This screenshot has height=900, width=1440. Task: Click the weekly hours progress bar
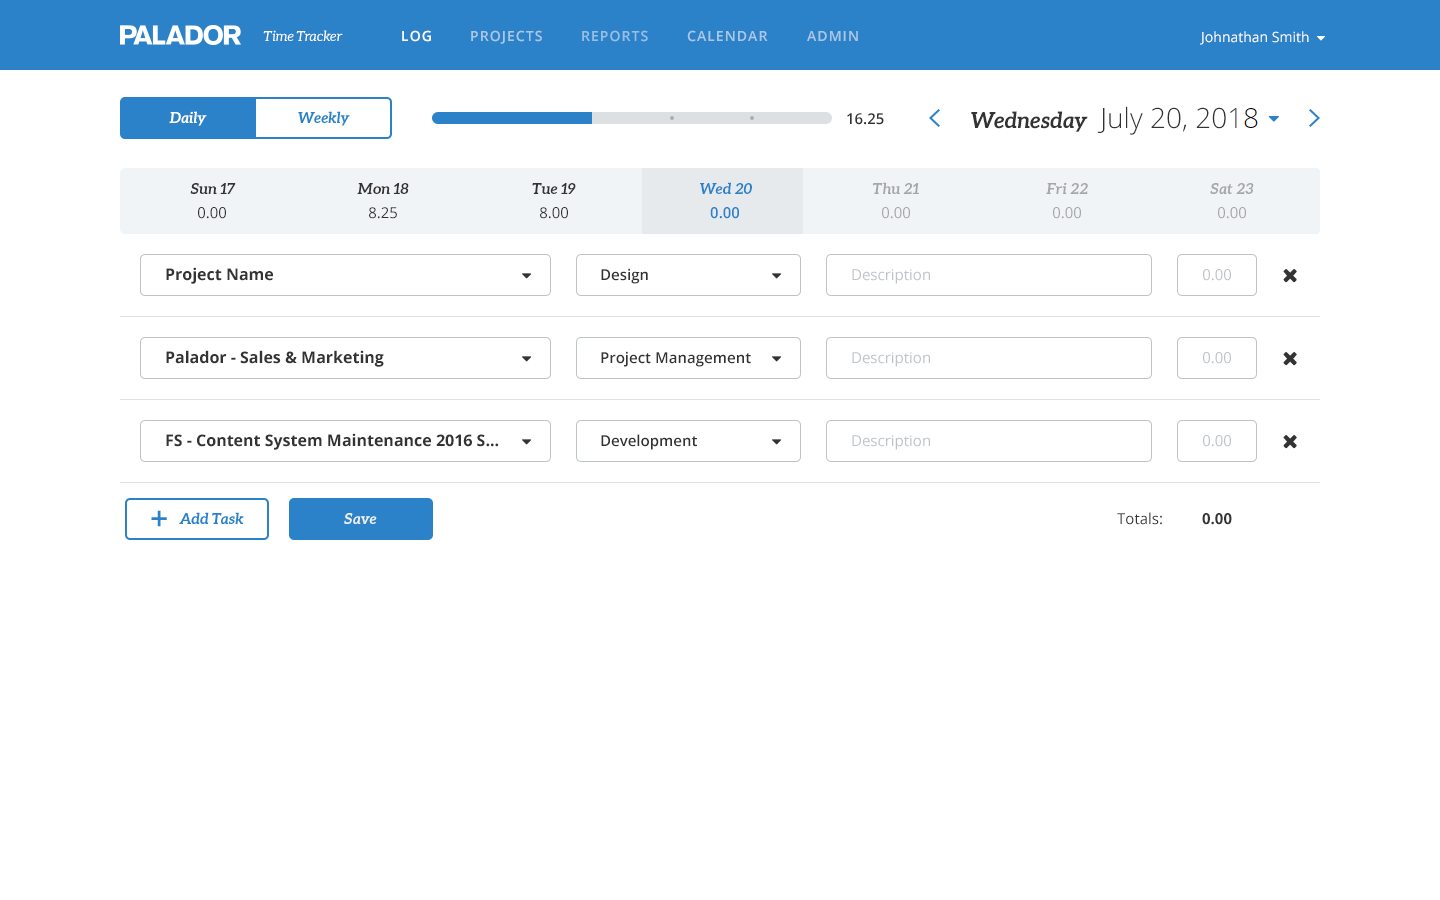click(632, 118)
